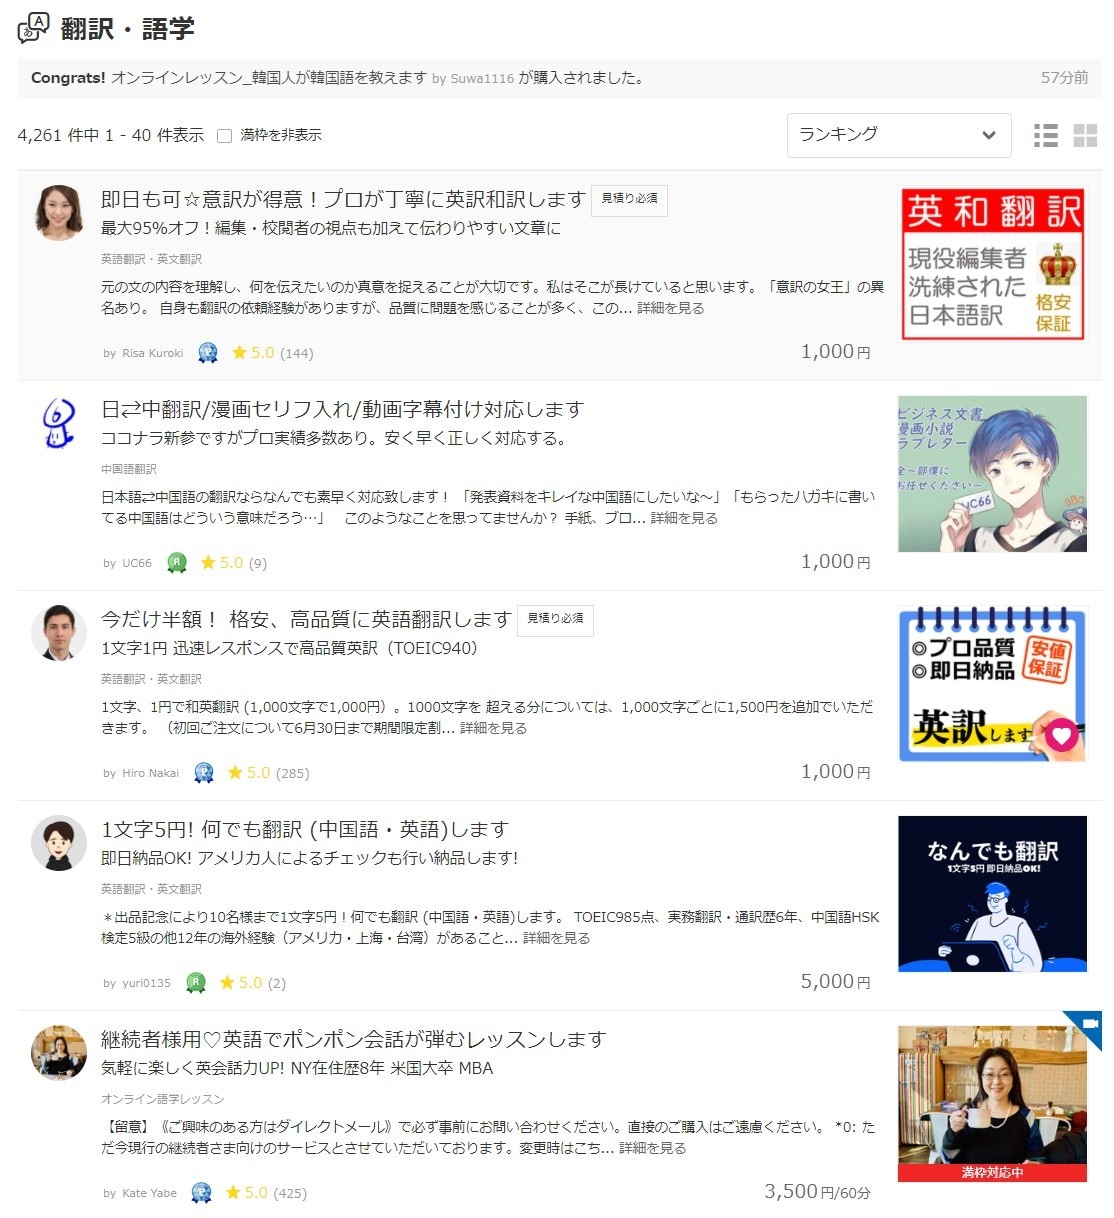Viewport: 1114px width, 1218px height.
Task: Click seller name Hiro Nakai
Action: (x=150, y=773)
